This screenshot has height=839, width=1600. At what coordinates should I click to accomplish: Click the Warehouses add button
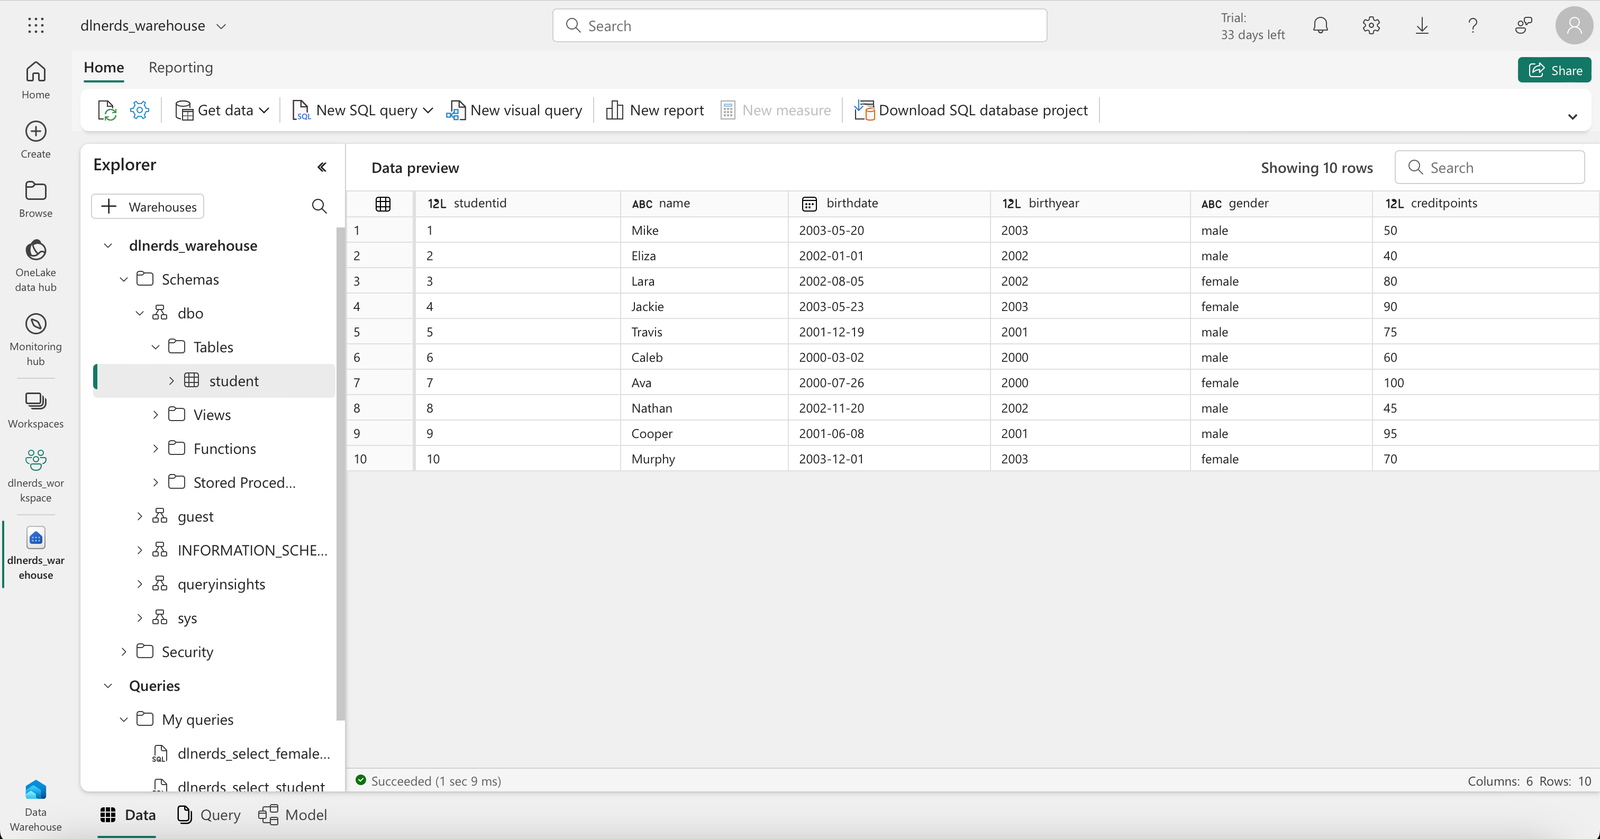click(148, 207)
